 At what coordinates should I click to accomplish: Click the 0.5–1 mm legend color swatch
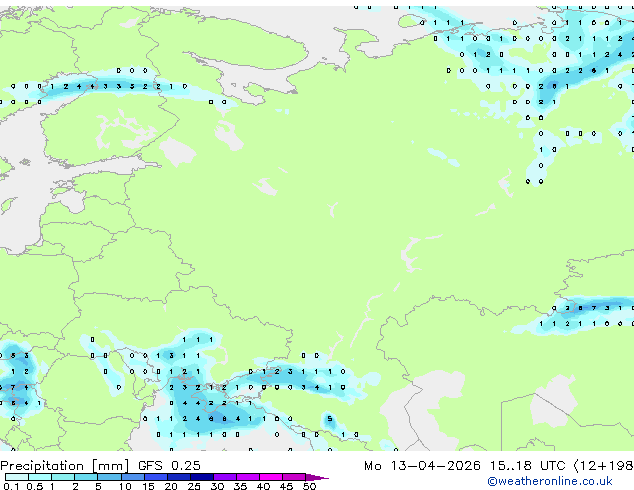click(x=40, y=477)
